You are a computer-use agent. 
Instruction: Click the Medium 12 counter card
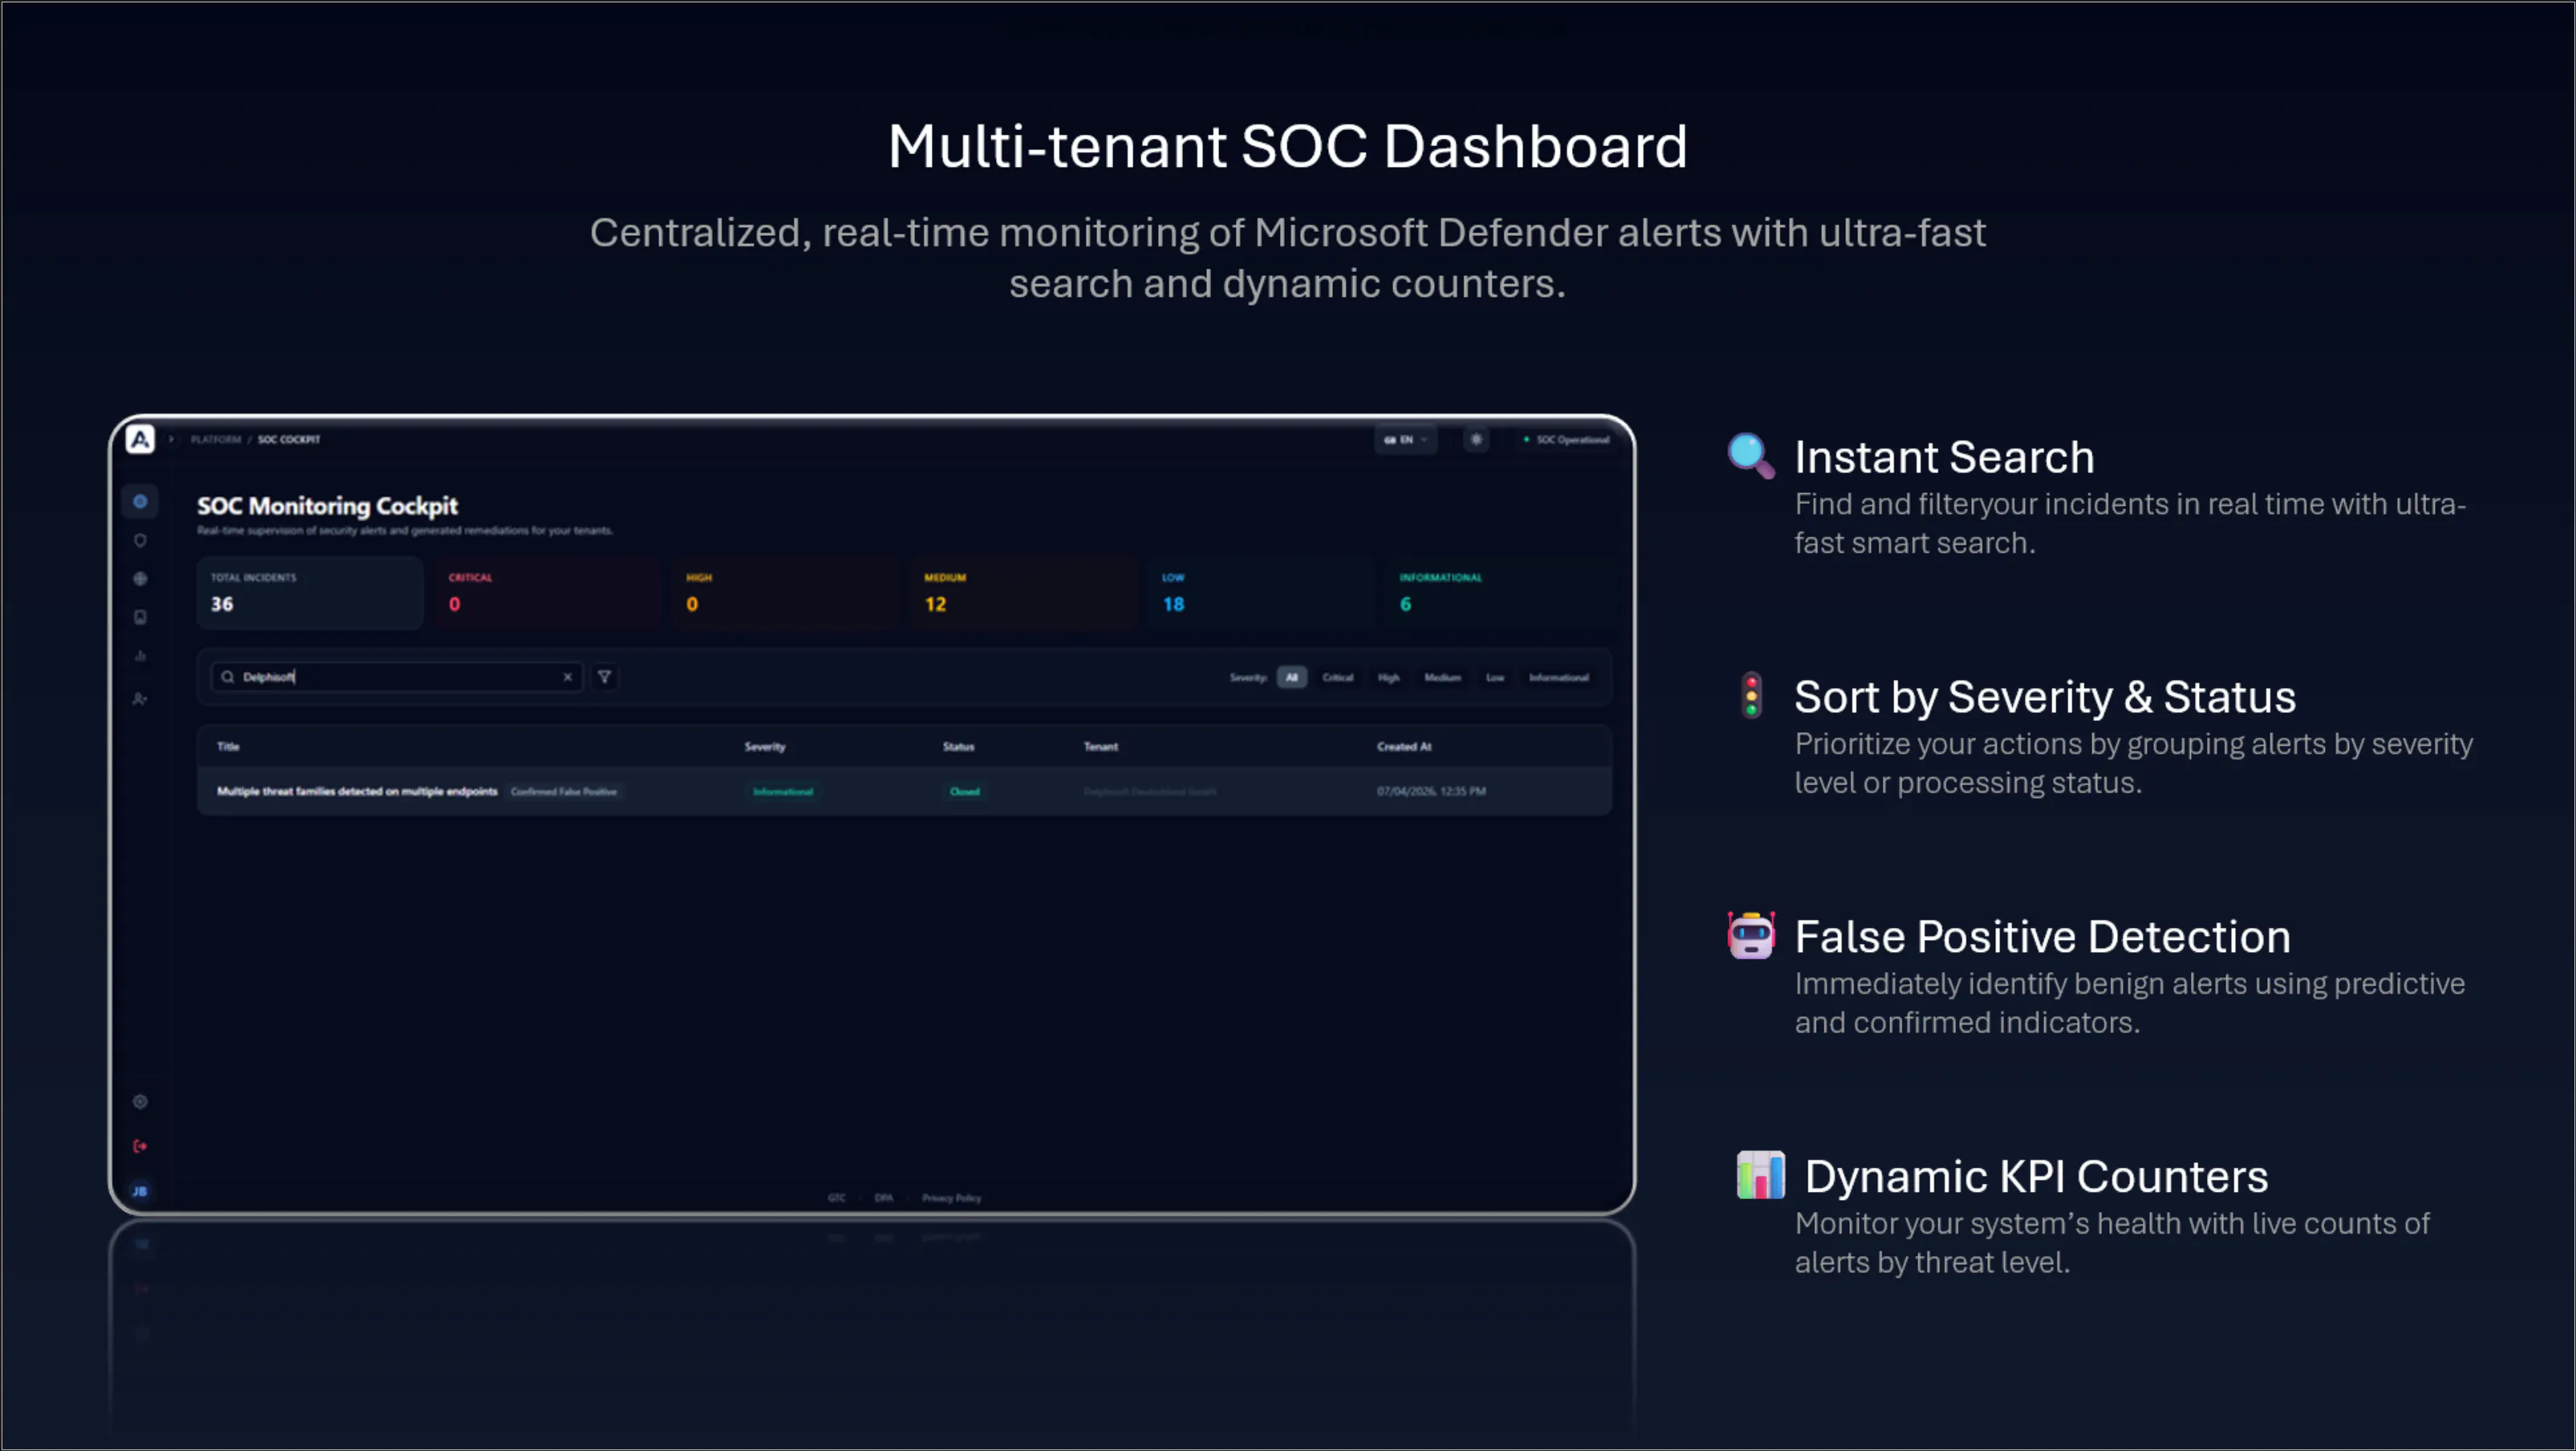1024,593
